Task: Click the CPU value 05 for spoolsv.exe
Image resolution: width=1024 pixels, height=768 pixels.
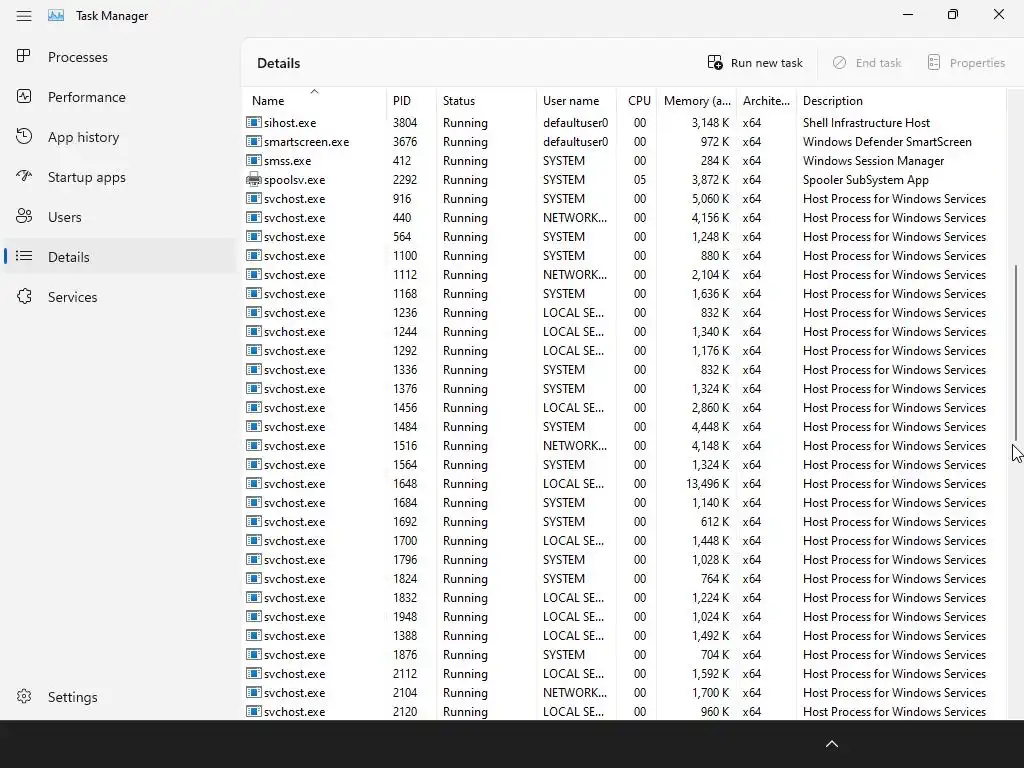Action: [639, 179]
